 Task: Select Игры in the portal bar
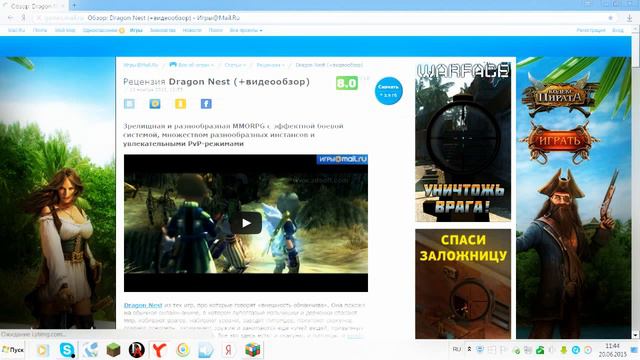point(136,30)
